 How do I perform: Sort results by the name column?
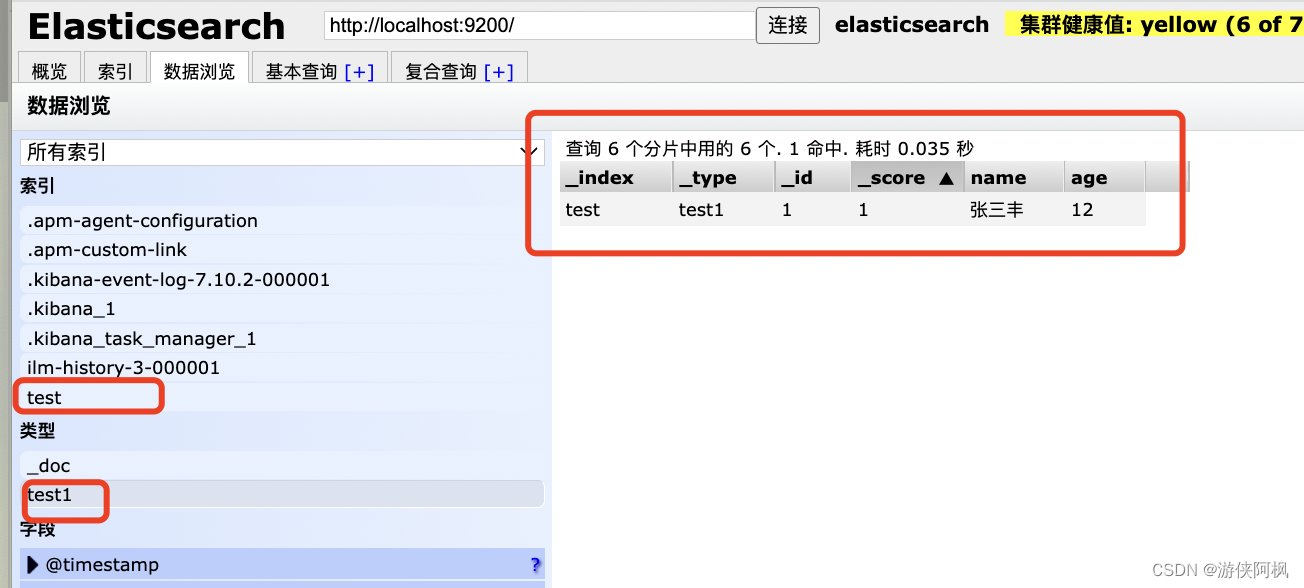(1013, 177)
